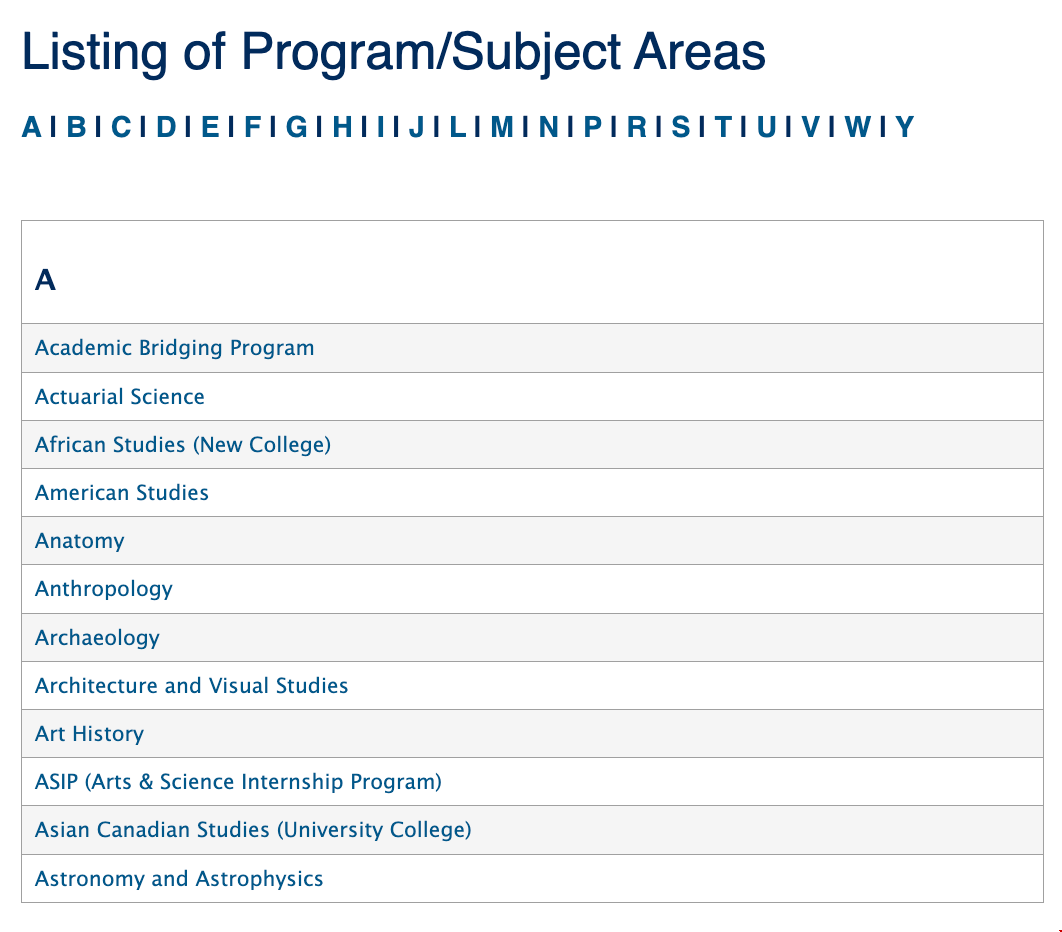Open Architecture and Visual Studies
Viewport: 1062px width, 932px height.
191,685
